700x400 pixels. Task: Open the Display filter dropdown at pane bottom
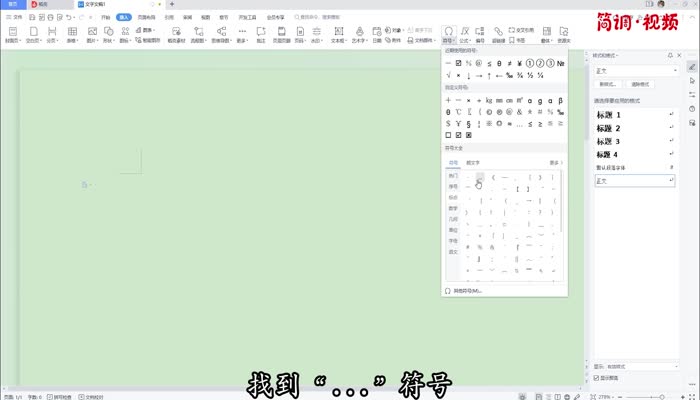point(642,367)
